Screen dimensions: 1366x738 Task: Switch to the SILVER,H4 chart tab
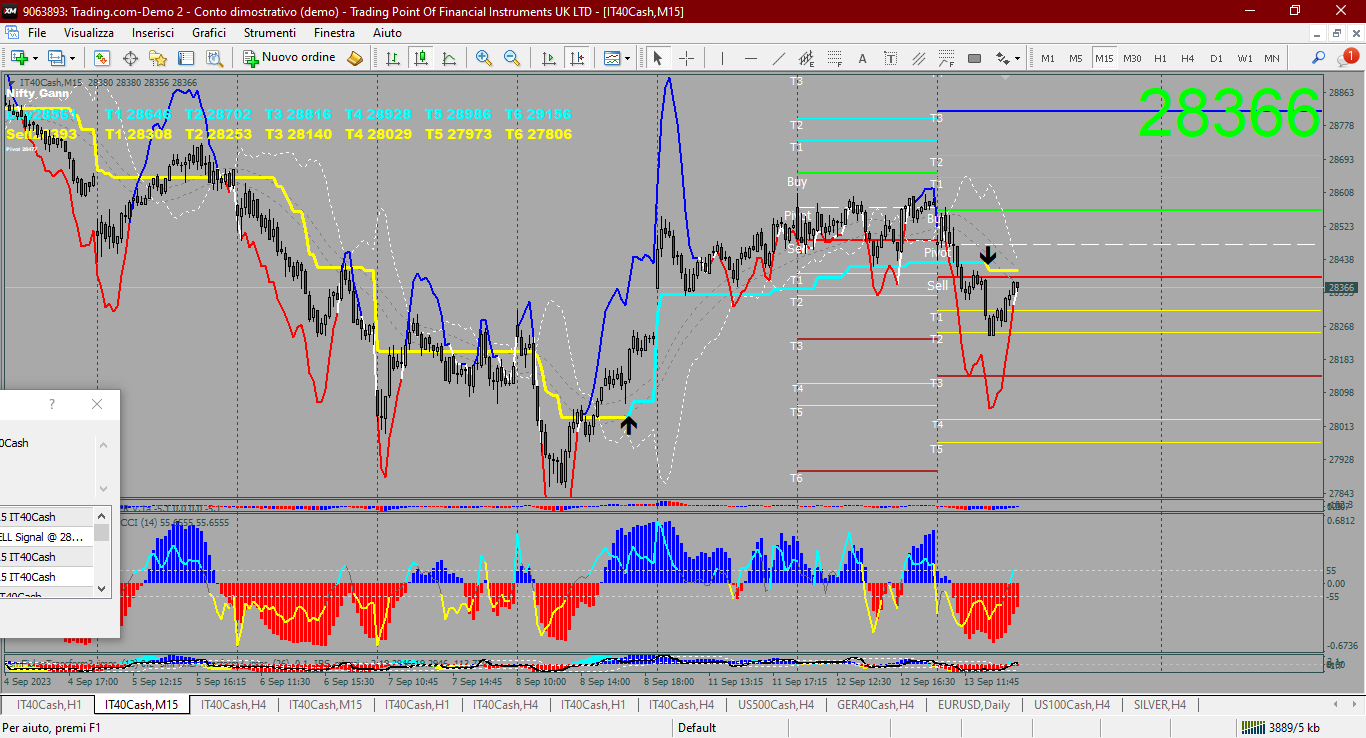click(1160, 705)
